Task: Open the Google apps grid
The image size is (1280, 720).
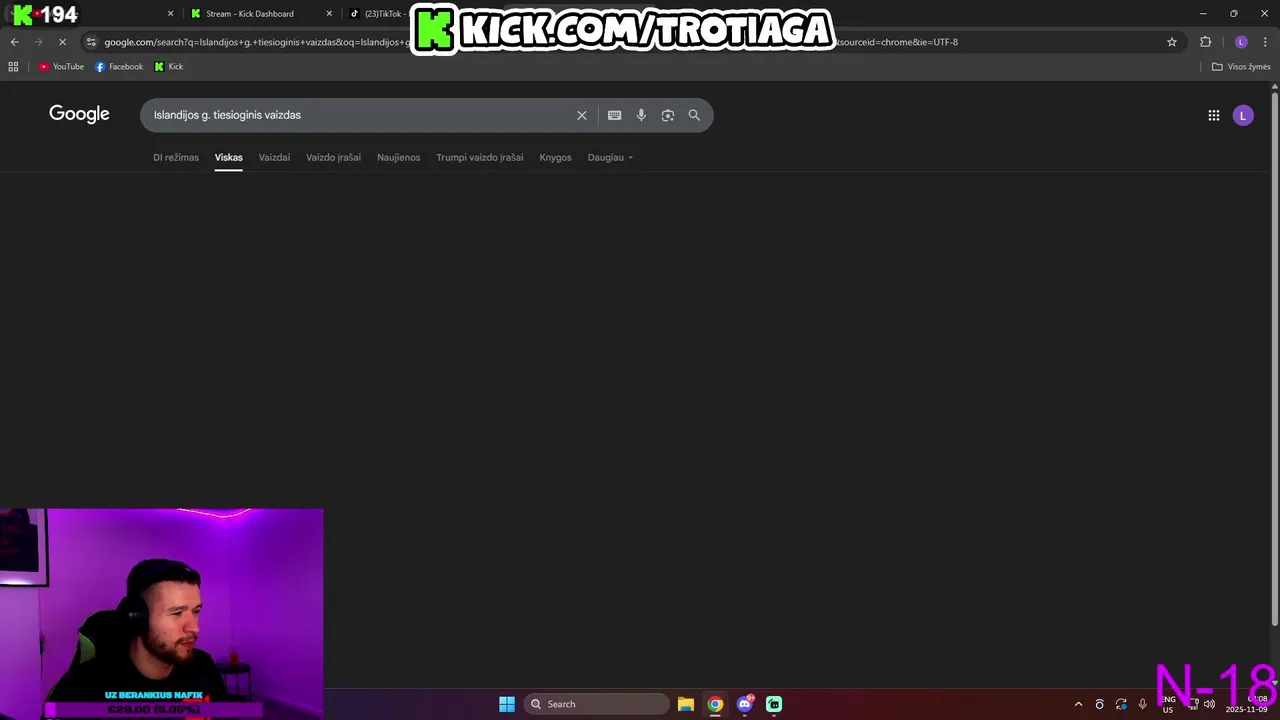Action: (1213, 115)
